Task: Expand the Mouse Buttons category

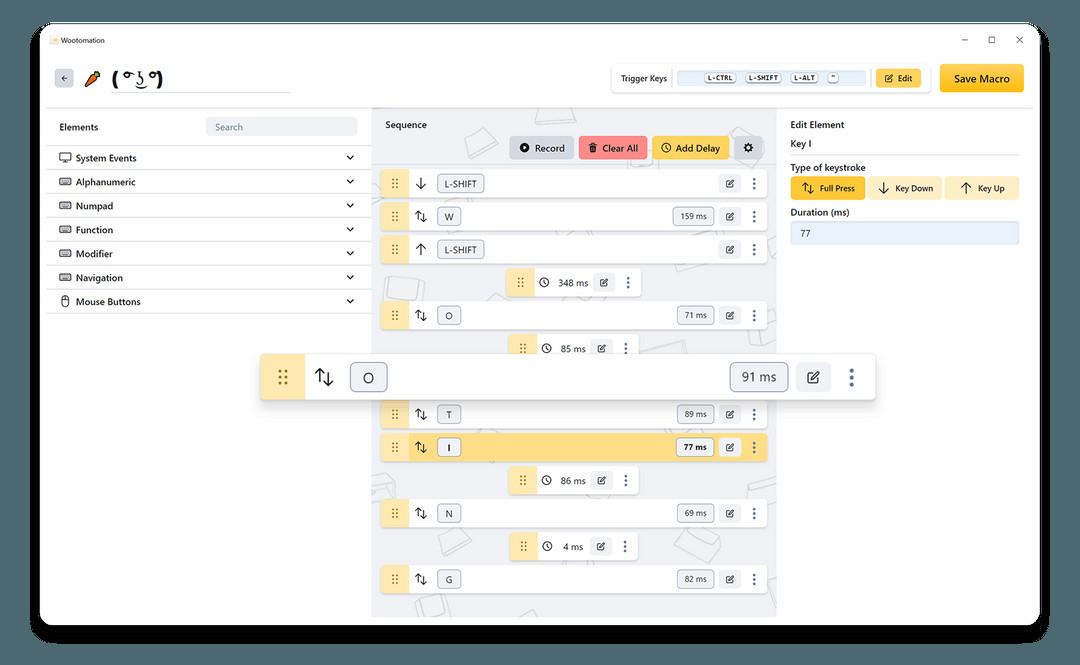Action: [209, 301]
